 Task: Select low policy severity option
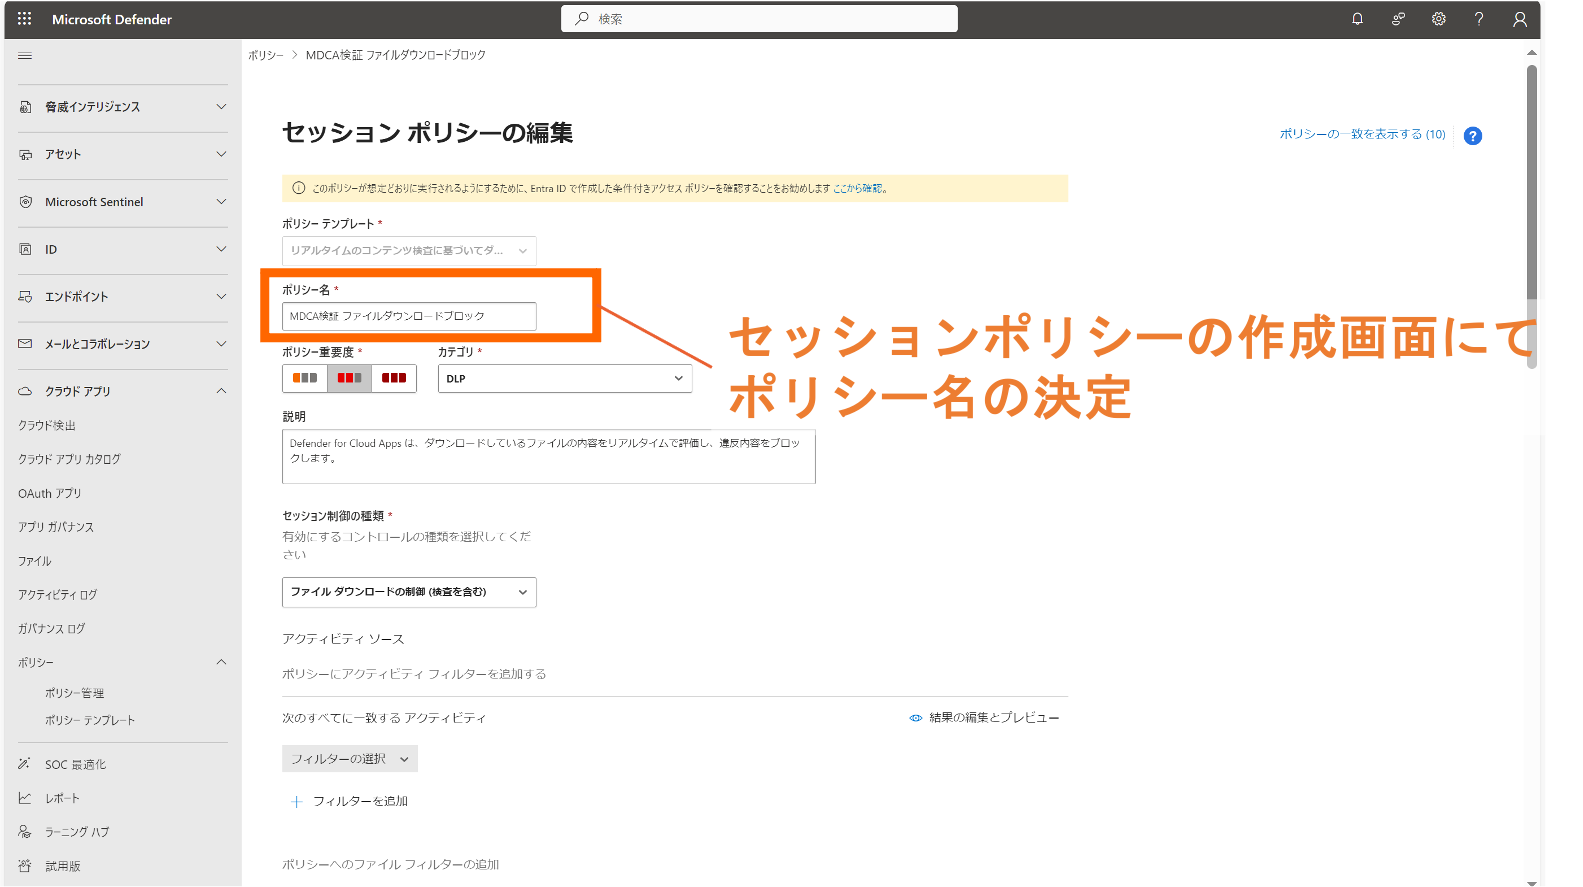coord(305,378)
